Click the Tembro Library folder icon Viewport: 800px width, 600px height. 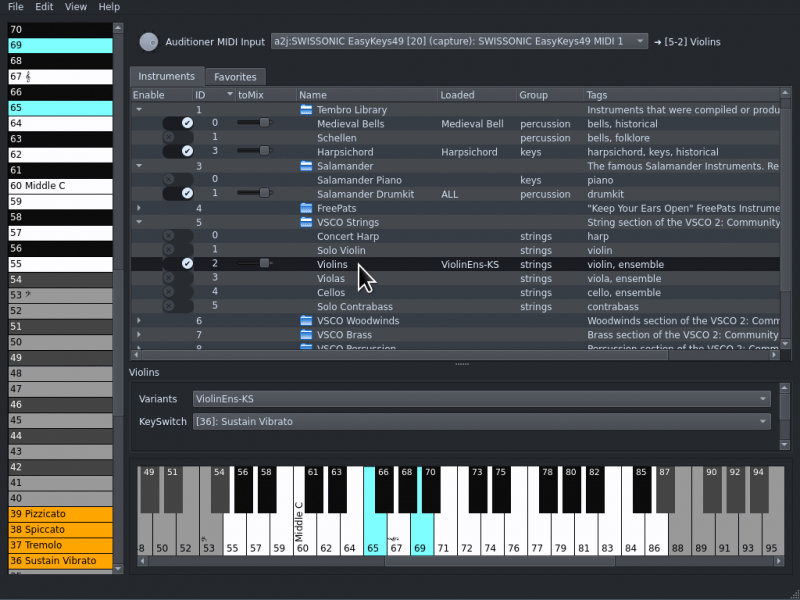point(307,110)
